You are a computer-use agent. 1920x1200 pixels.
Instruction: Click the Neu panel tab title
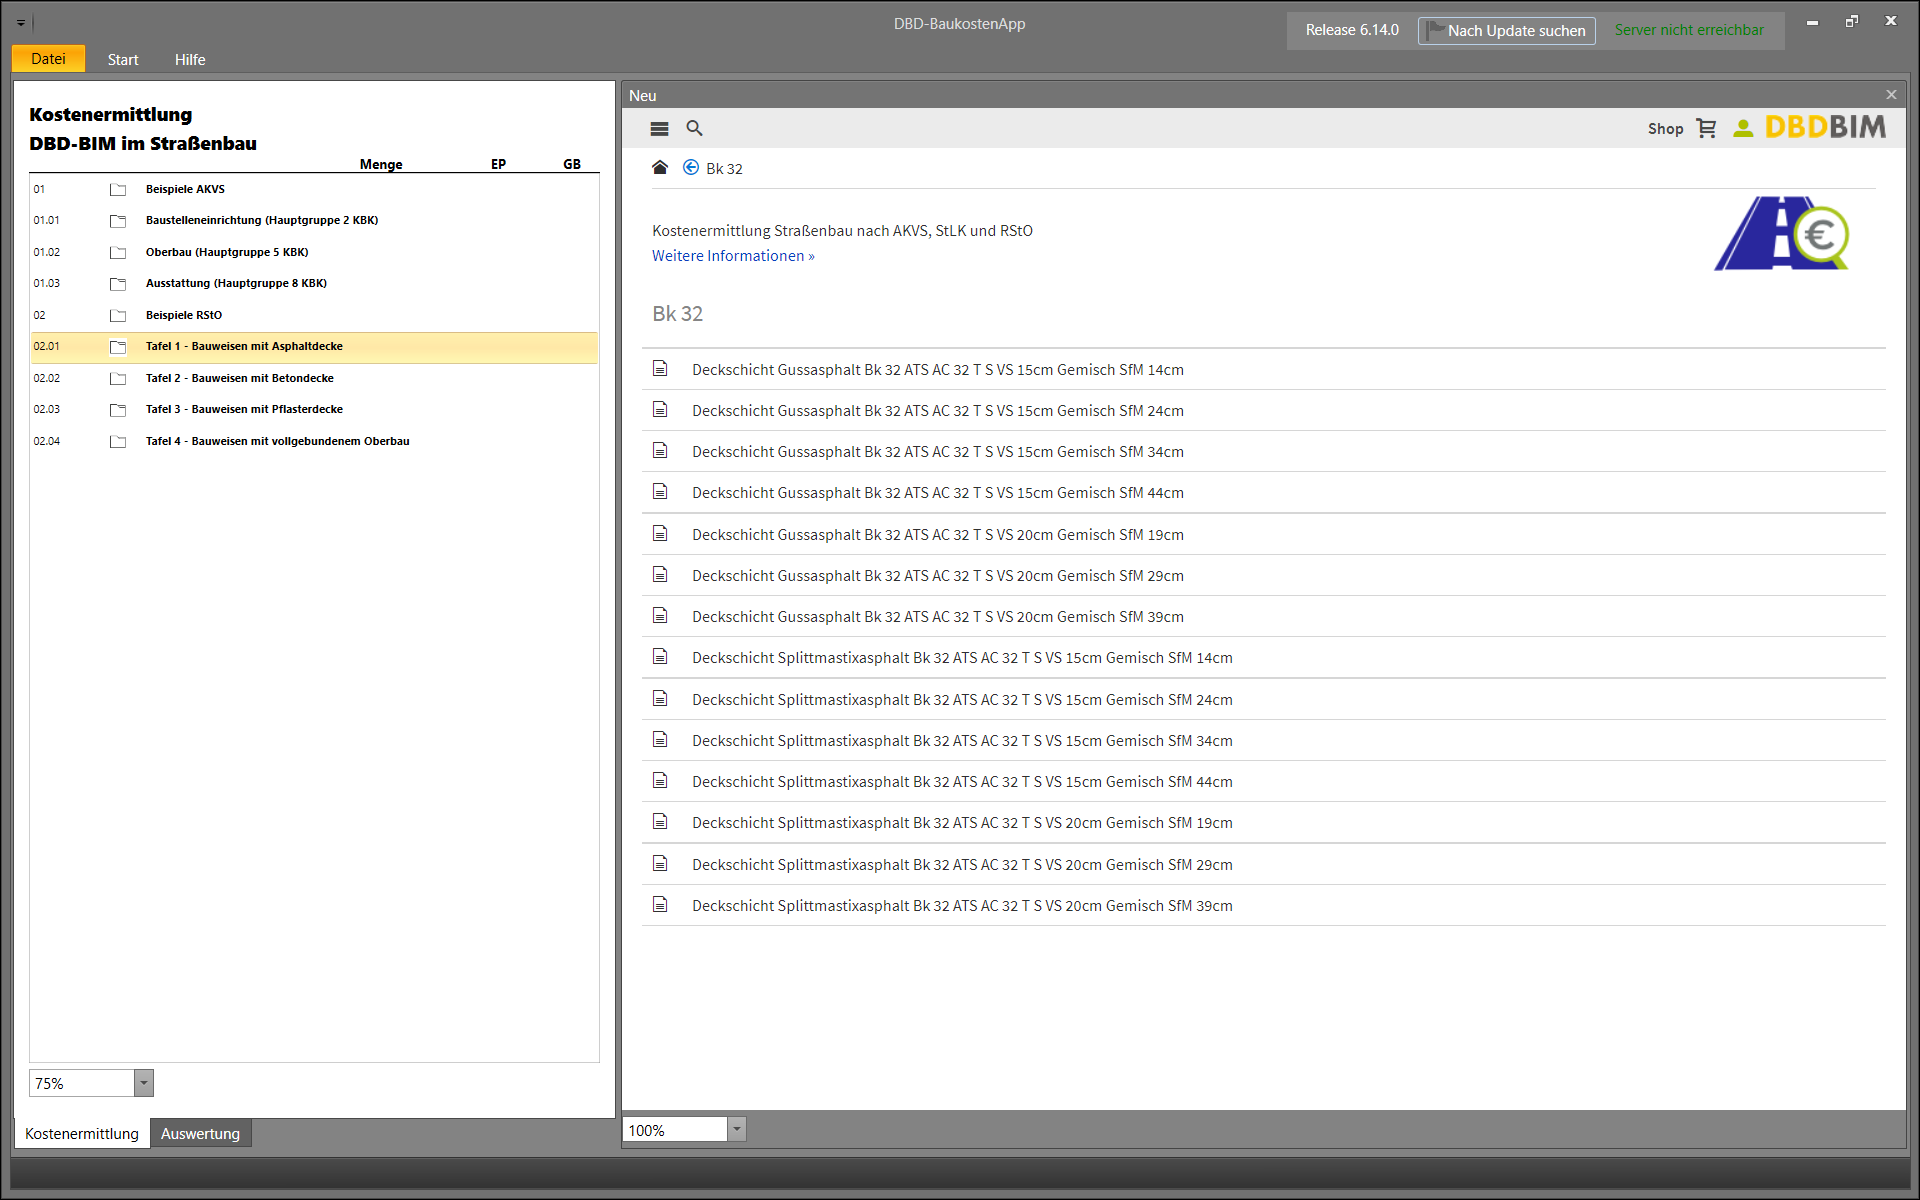643,95
